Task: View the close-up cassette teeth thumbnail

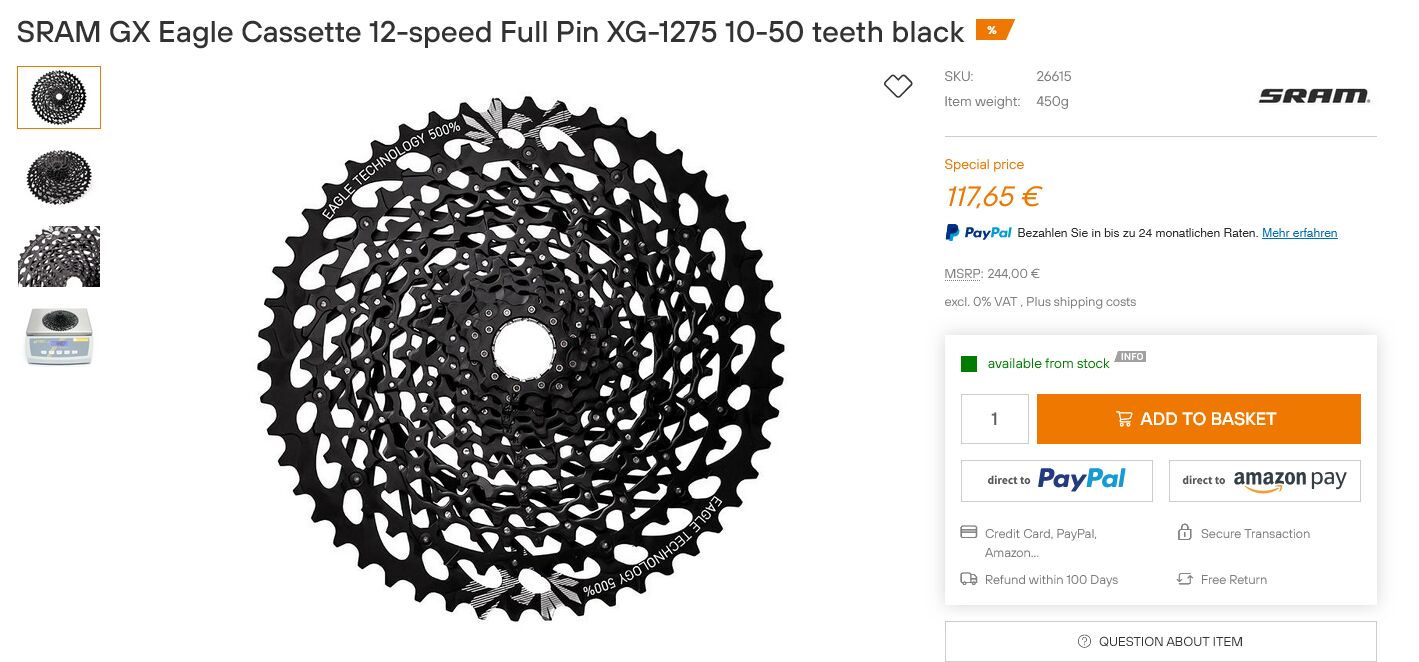Action: coord(59,257)
